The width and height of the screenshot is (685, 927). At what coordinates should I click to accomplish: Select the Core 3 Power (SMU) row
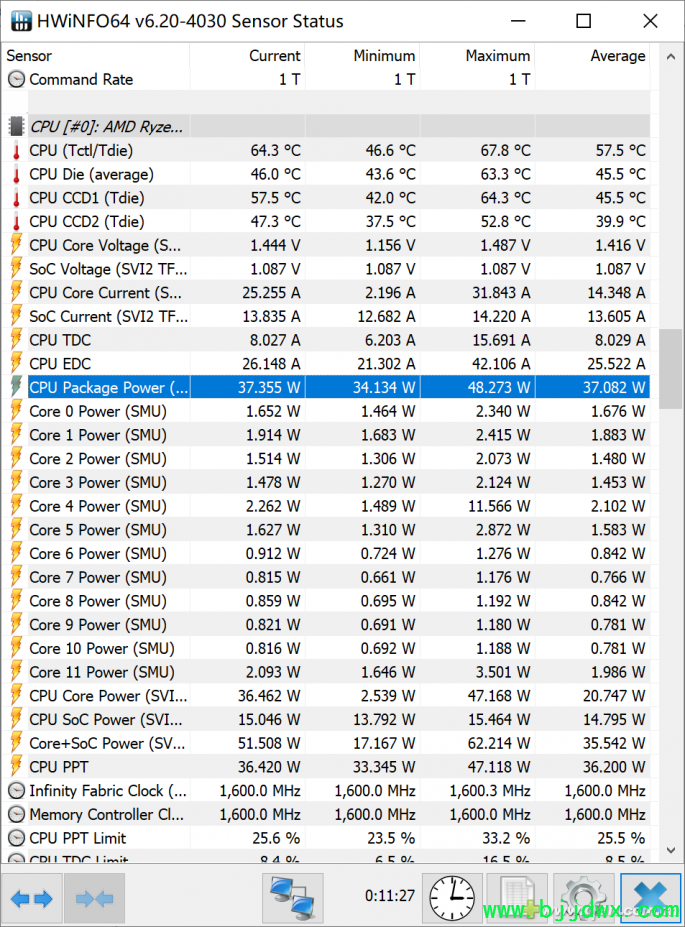tap(326, 482)
